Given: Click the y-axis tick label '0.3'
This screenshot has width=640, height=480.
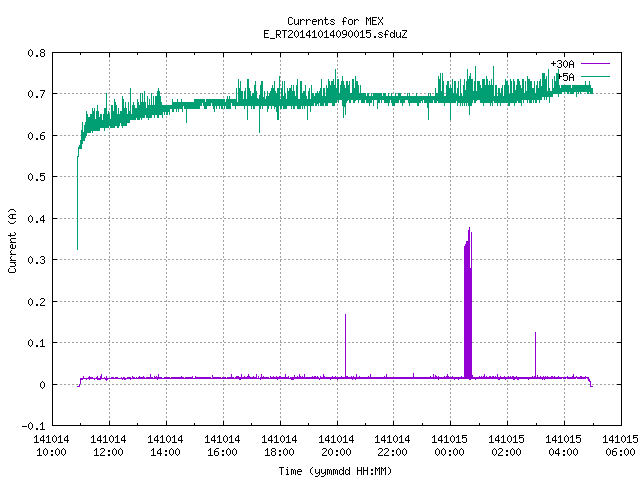Looking at the screenshot, I should tap(36, 260).
